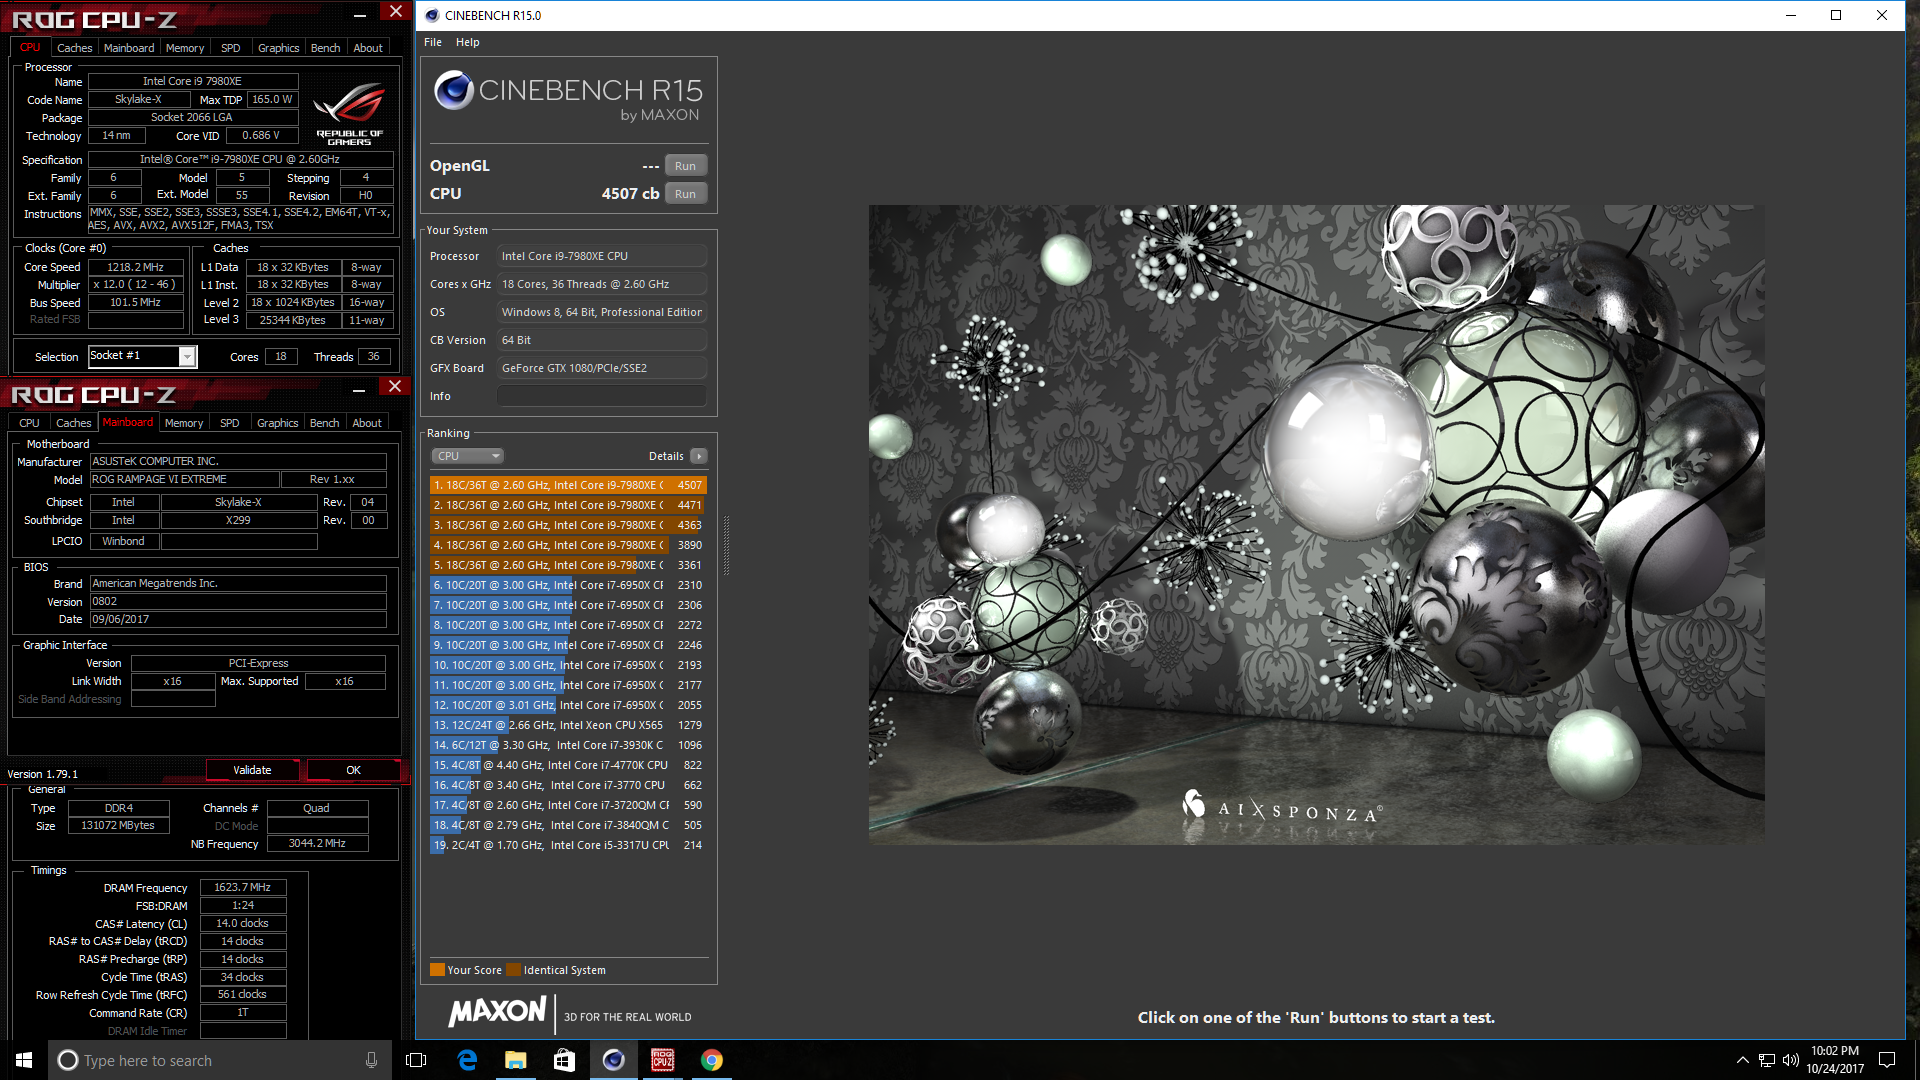This screenshot has width=1920, height=1080.
Task: Click Validate button in CPU-Z
Action: click(x=252, y=770)
